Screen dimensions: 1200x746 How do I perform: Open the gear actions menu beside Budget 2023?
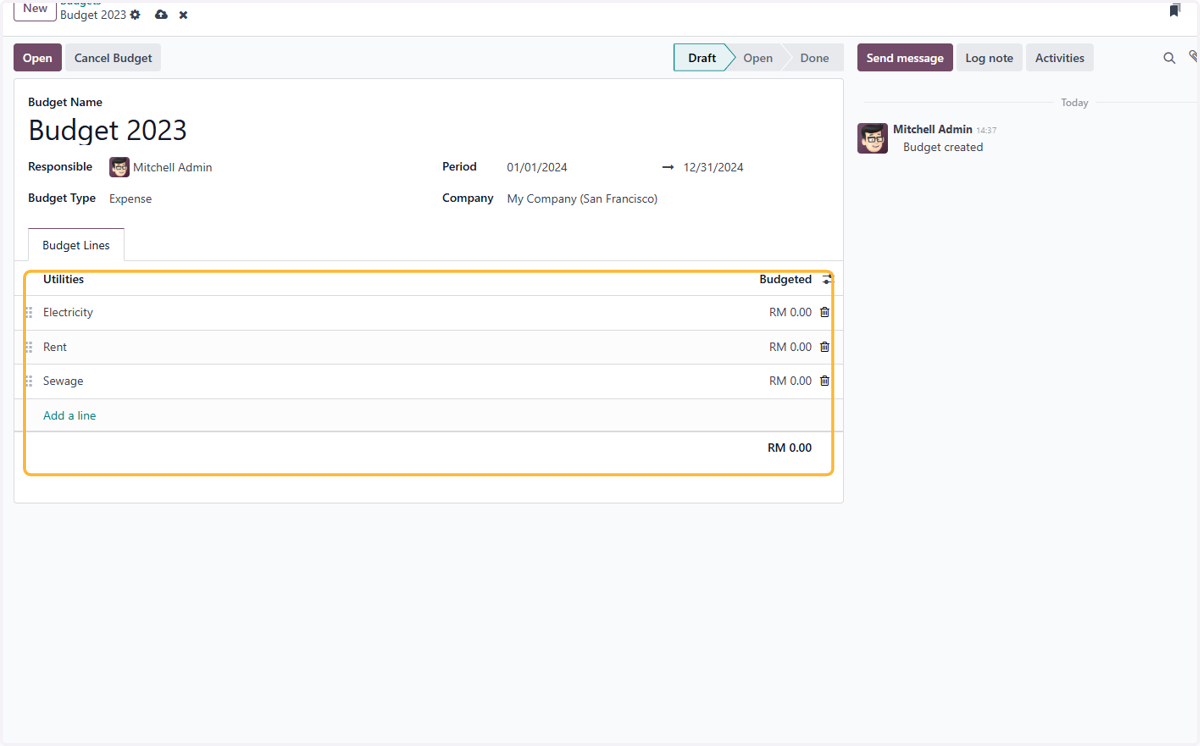[136, 15]
